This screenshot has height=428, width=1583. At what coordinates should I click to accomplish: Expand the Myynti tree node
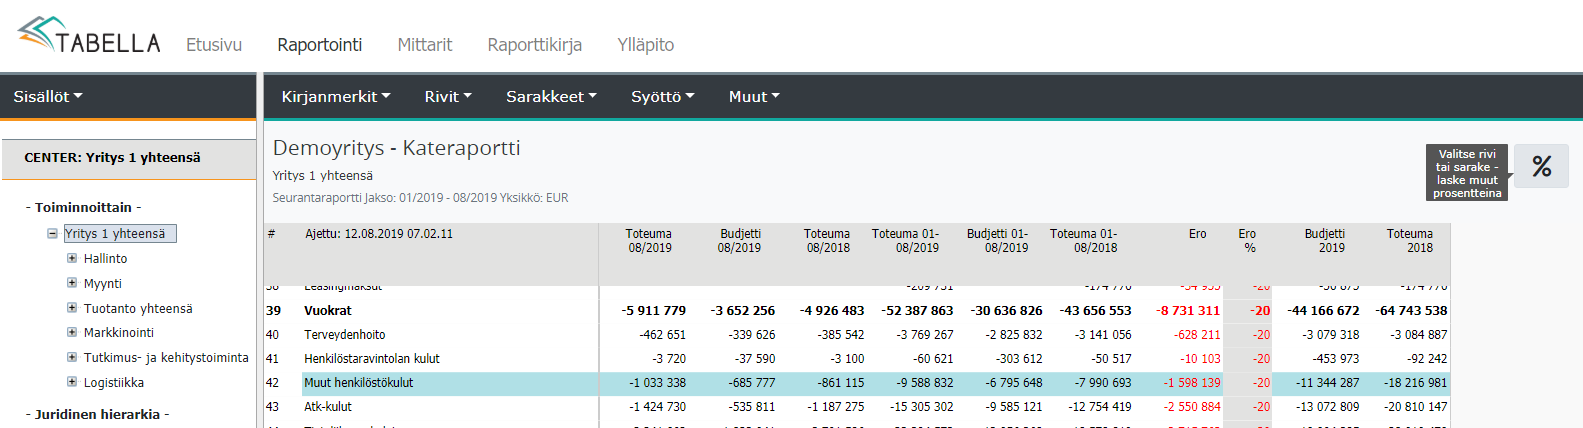coord(72,283)
